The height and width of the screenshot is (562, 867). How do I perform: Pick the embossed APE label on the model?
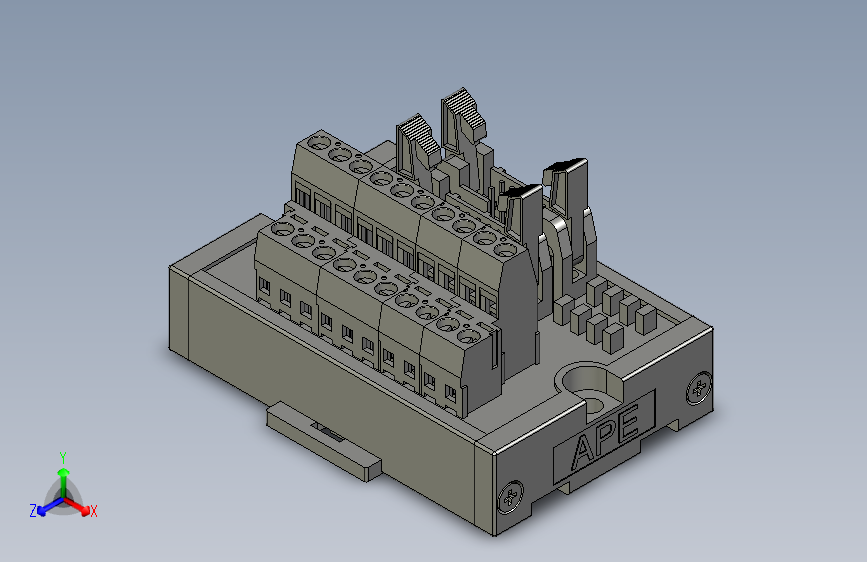(x=604, y=436)
